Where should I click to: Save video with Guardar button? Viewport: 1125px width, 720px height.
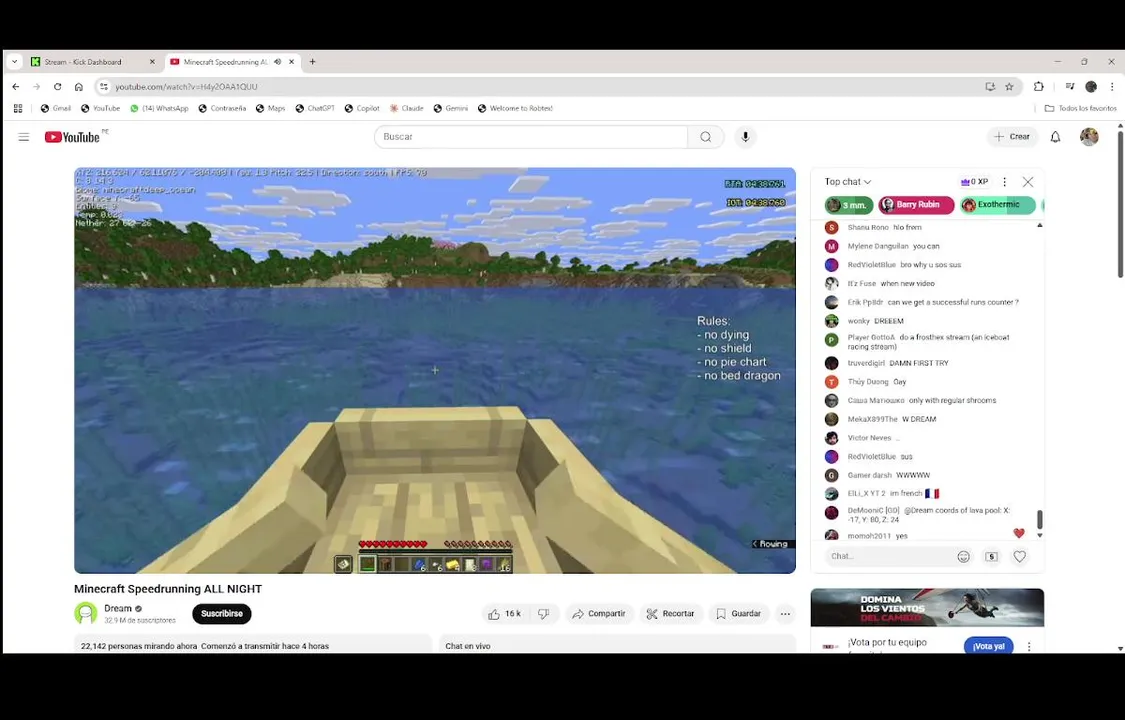click(x=739, y=614)
